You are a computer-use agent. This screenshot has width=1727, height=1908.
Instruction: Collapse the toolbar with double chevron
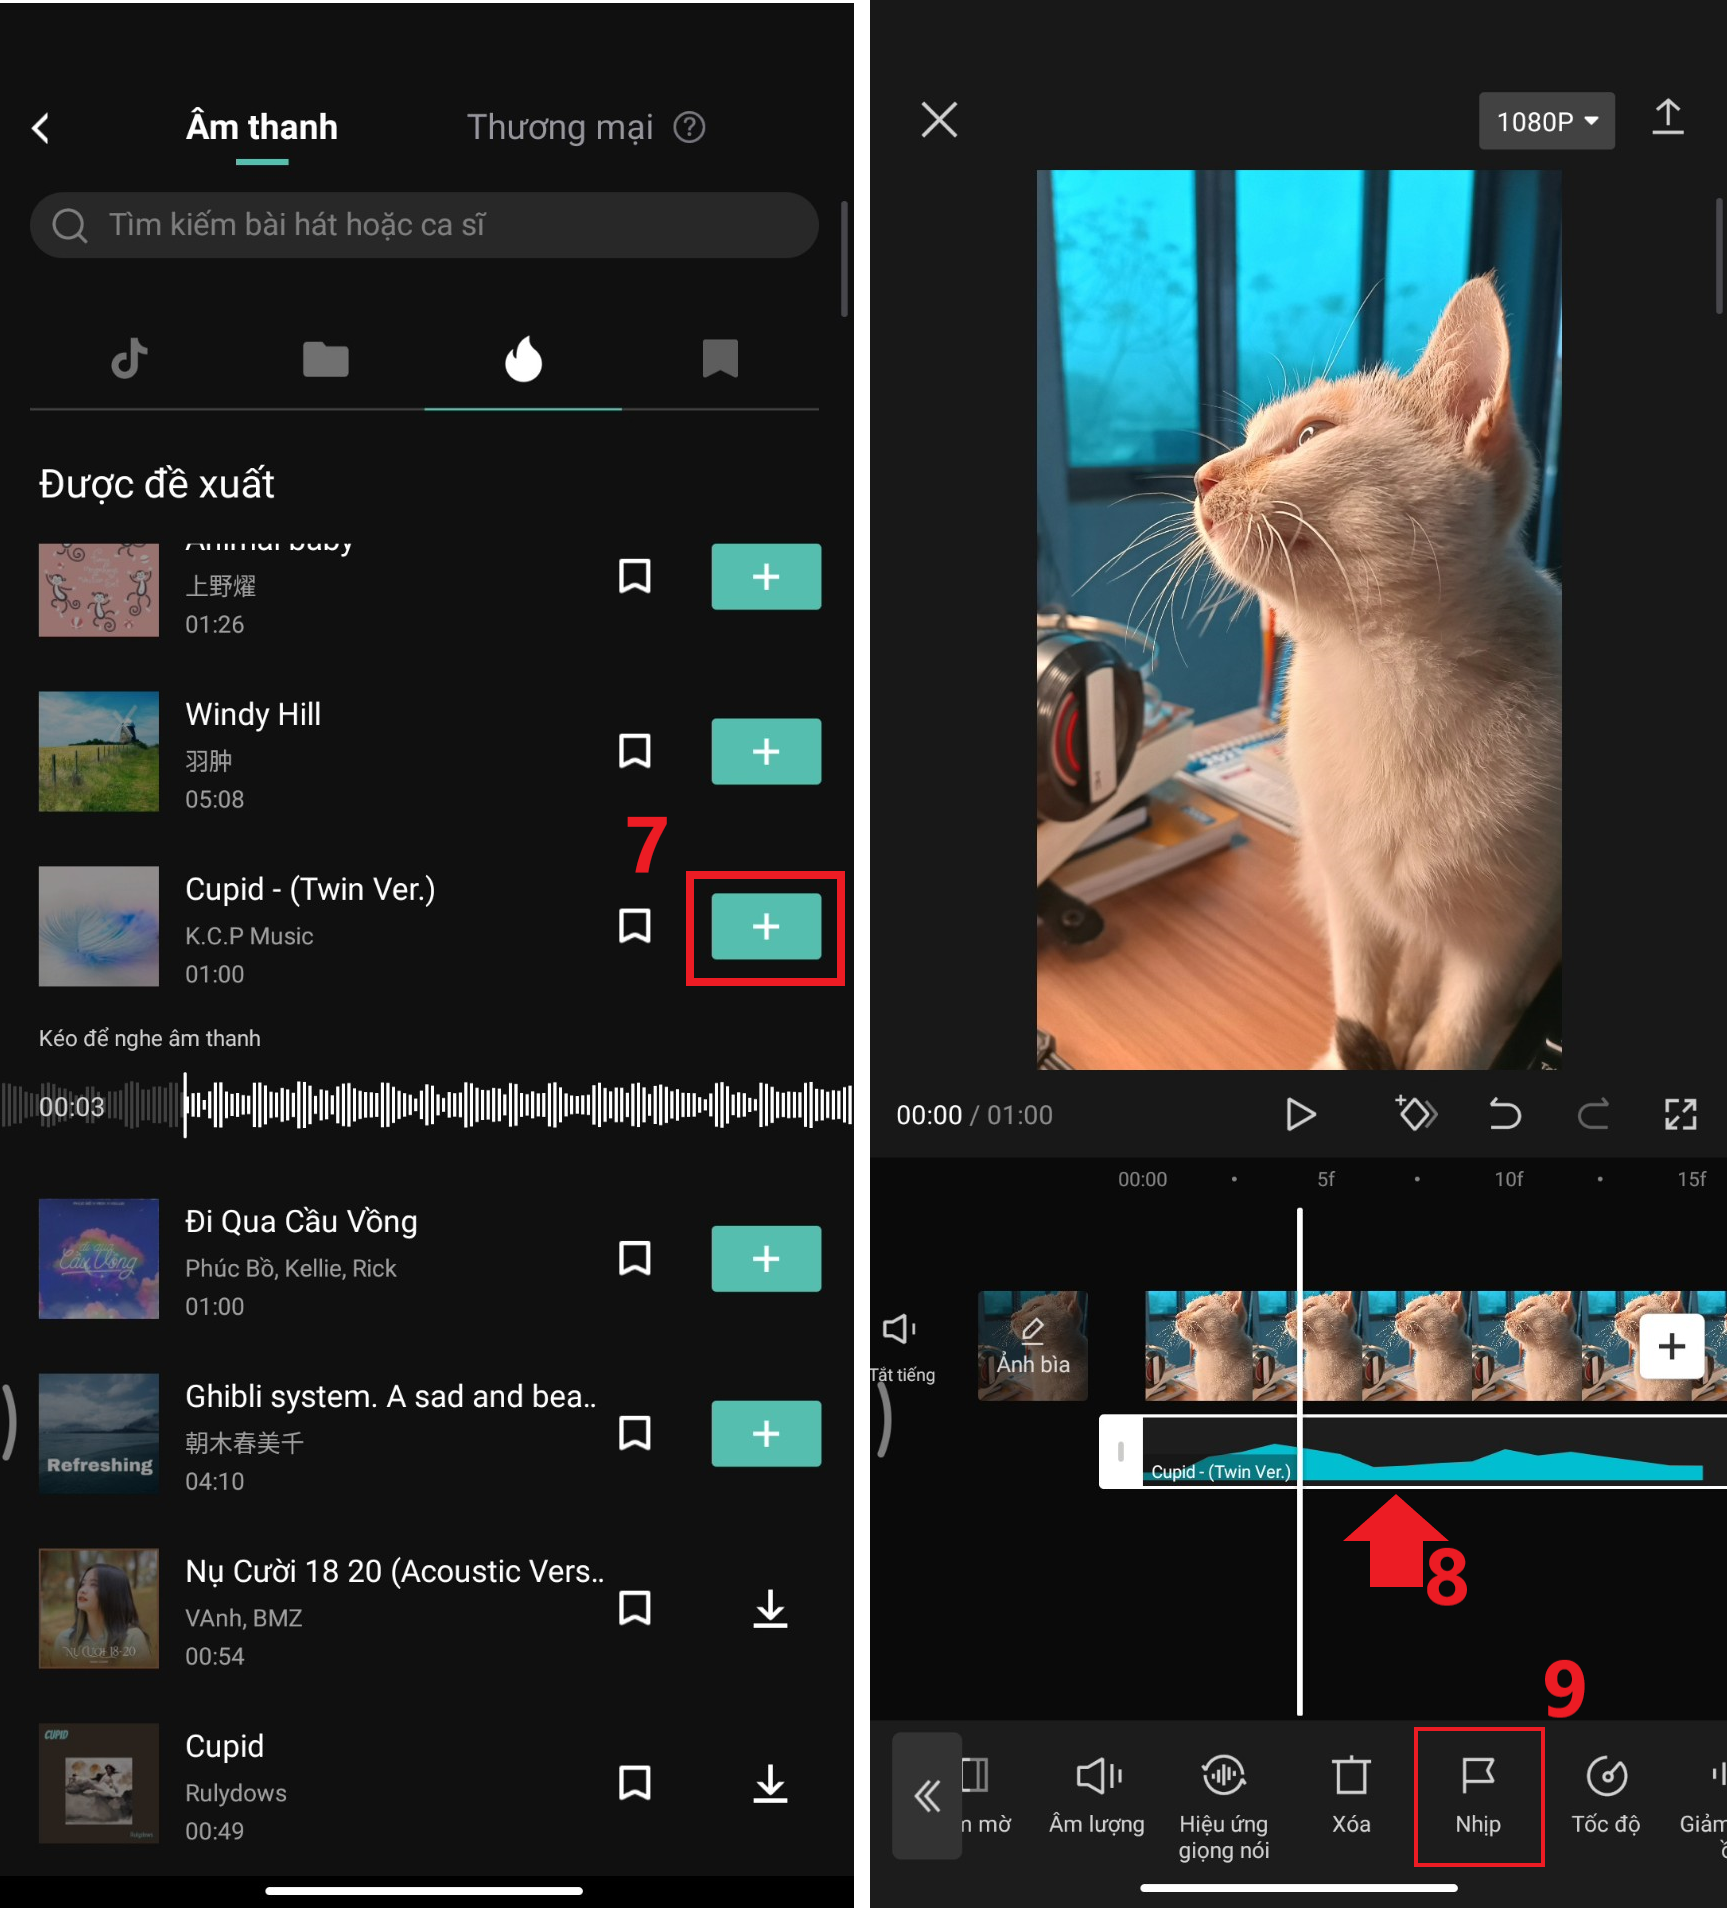tap(927, 1796)
